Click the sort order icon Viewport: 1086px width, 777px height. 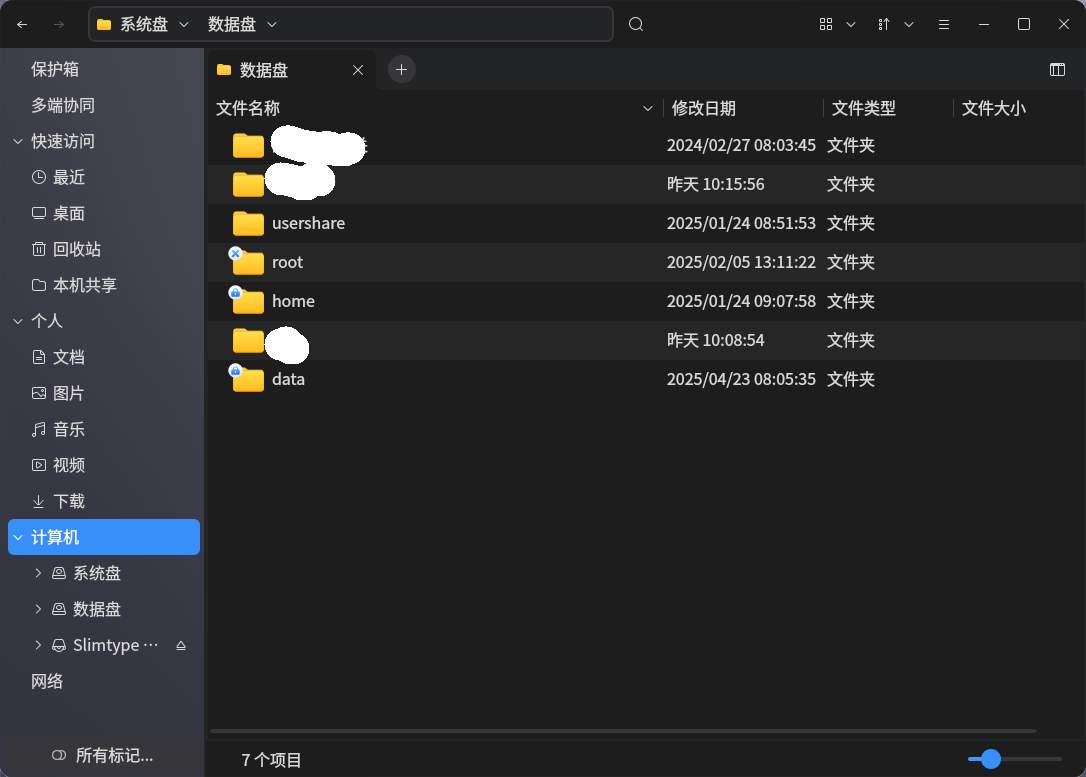point(884,24)
